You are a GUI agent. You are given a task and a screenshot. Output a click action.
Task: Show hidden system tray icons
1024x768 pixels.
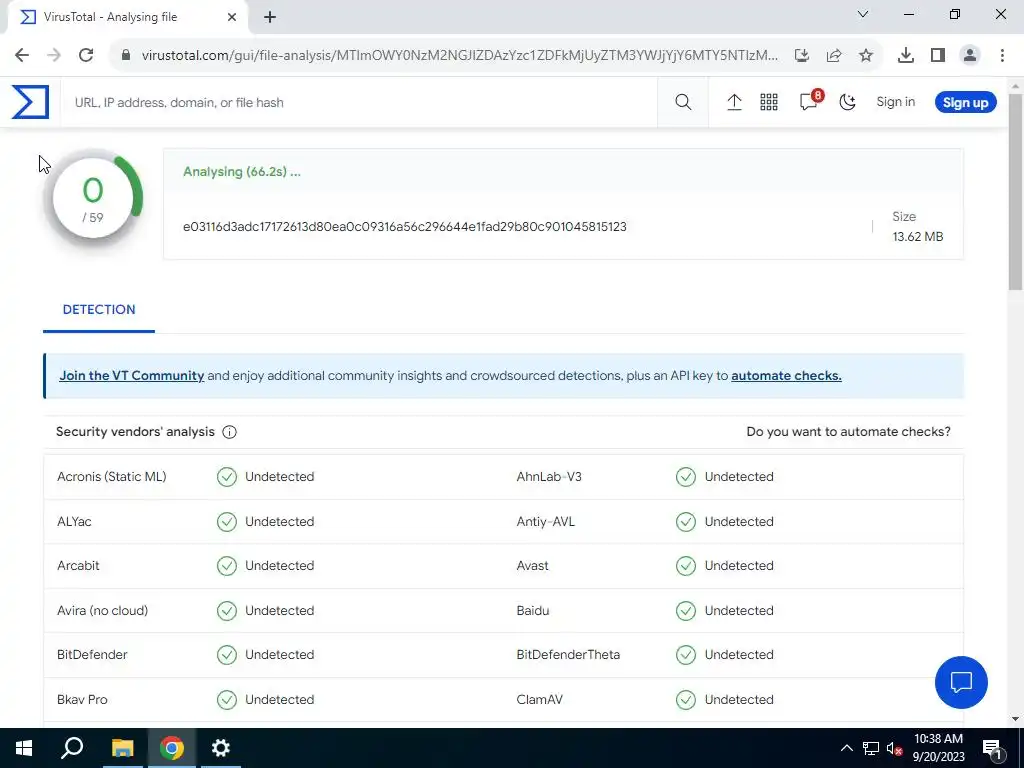pyautogui.click(x=846, y=748)
